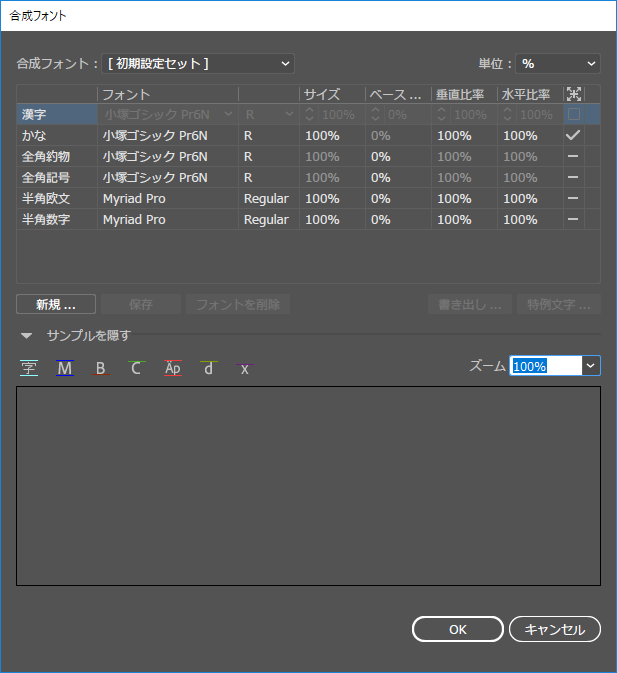Click the 漢字 row horizontal scale stepper
Screen dimensions: 617x673
[508, 114]
